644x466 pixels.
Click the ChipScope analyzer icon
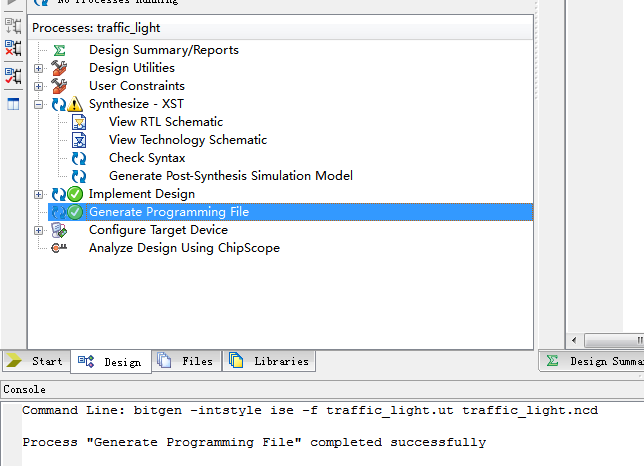coord(59,248)
